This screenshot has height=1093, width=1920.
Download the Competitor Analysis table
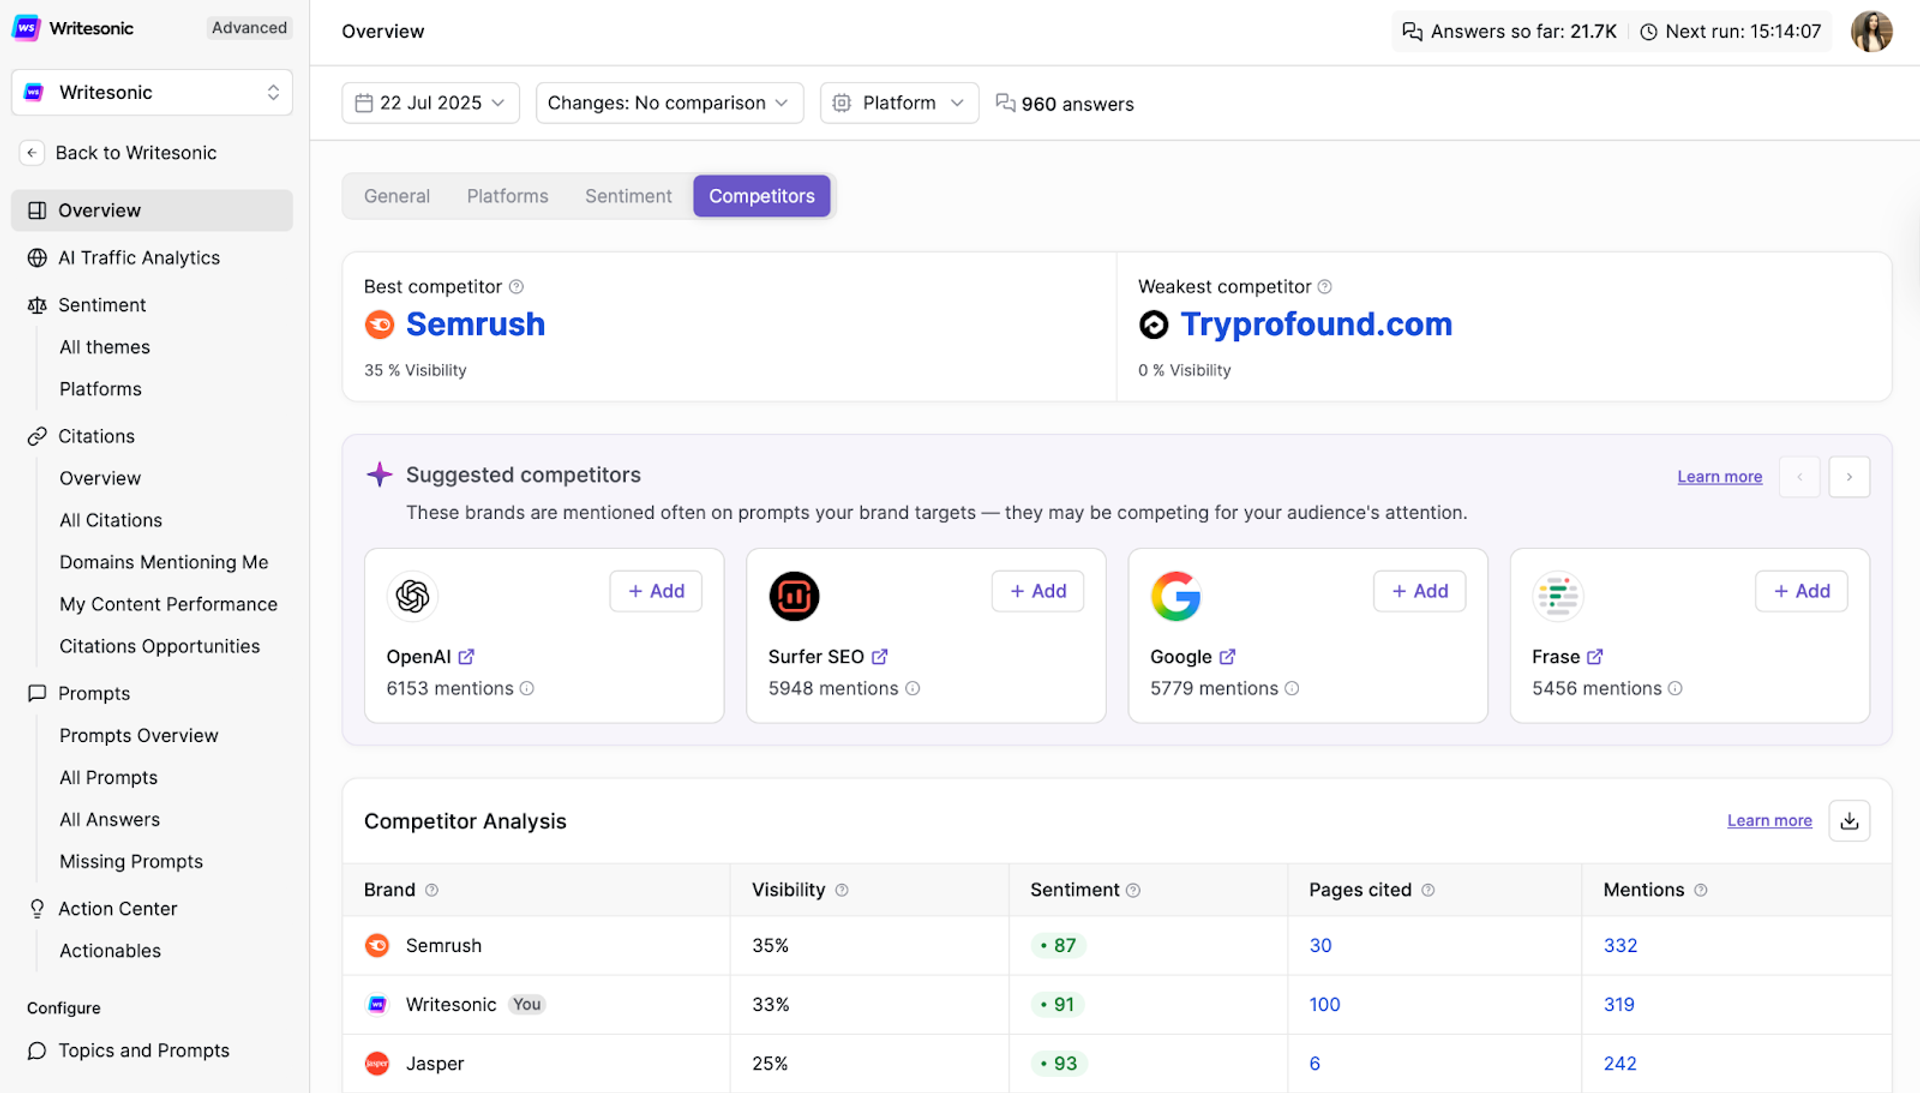click(1849, 821)
